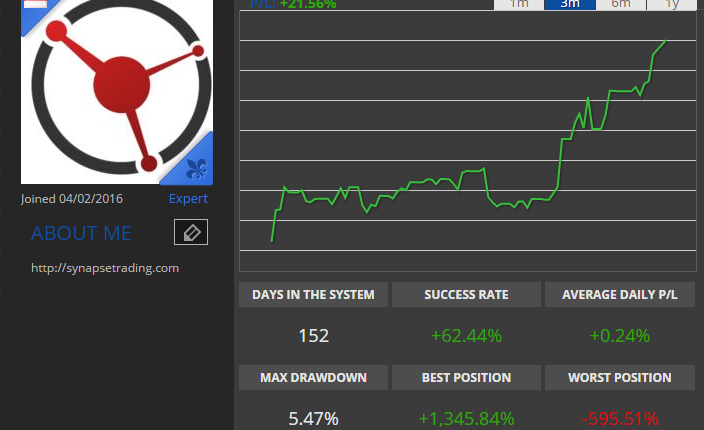Select the 3m chart period tab

[570, 4]
